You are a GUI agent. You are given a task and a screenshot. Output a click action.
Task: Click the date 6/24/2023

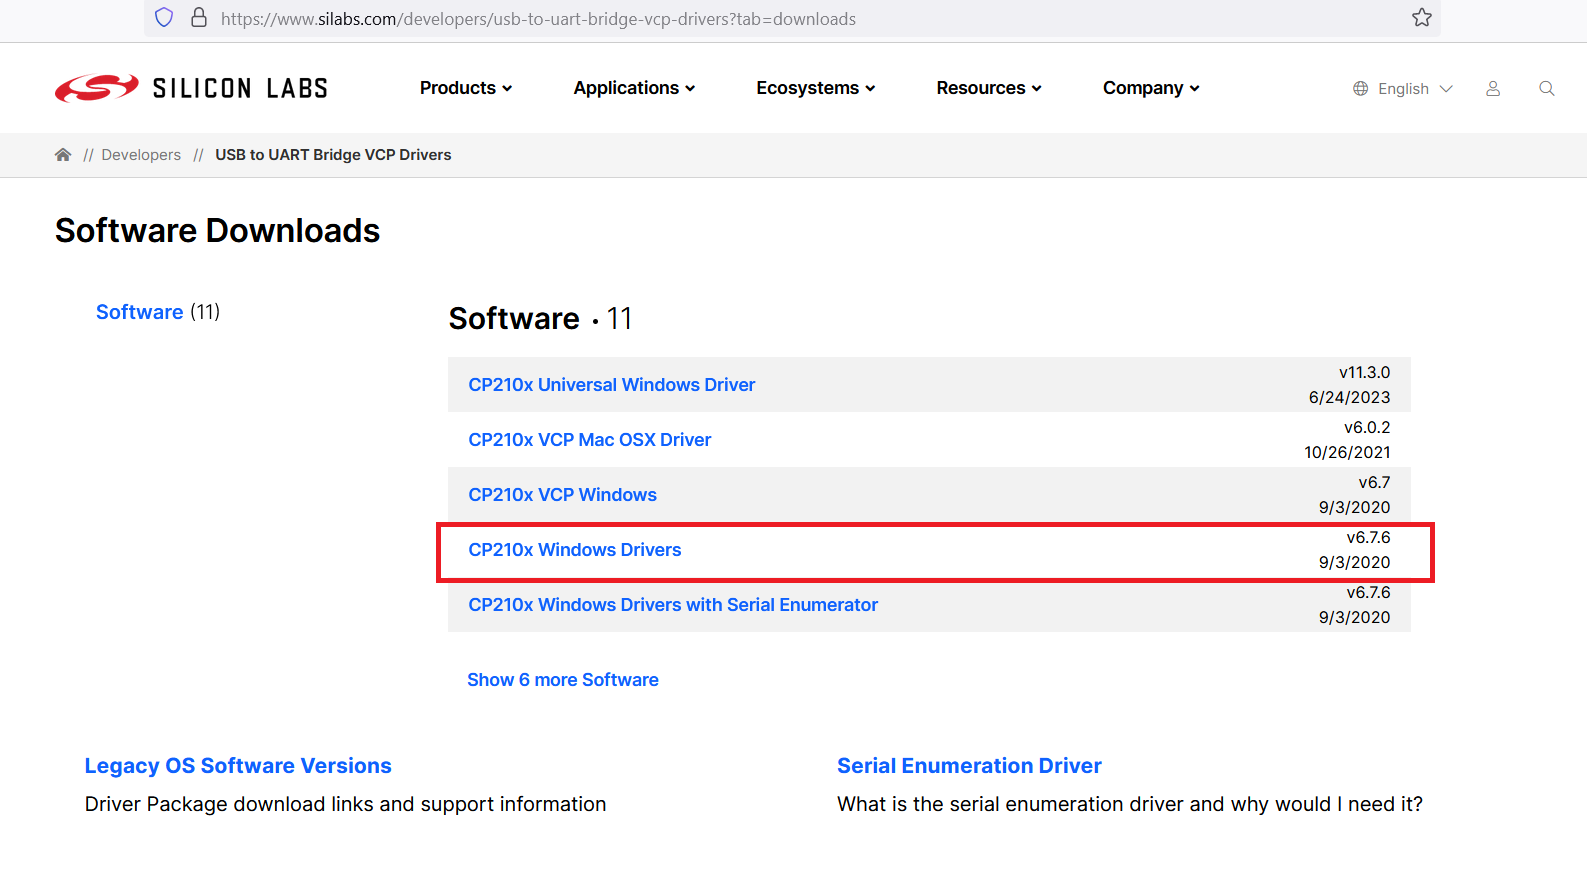coord(1349,397)
